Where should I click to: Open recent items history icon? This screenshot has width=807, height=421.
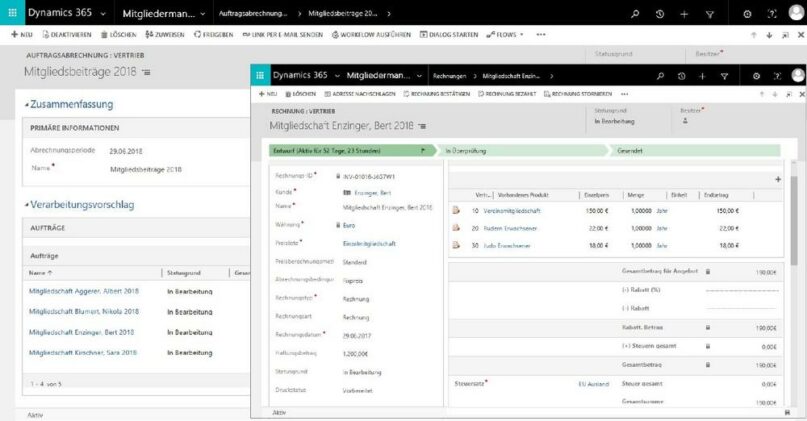(660, 15)
